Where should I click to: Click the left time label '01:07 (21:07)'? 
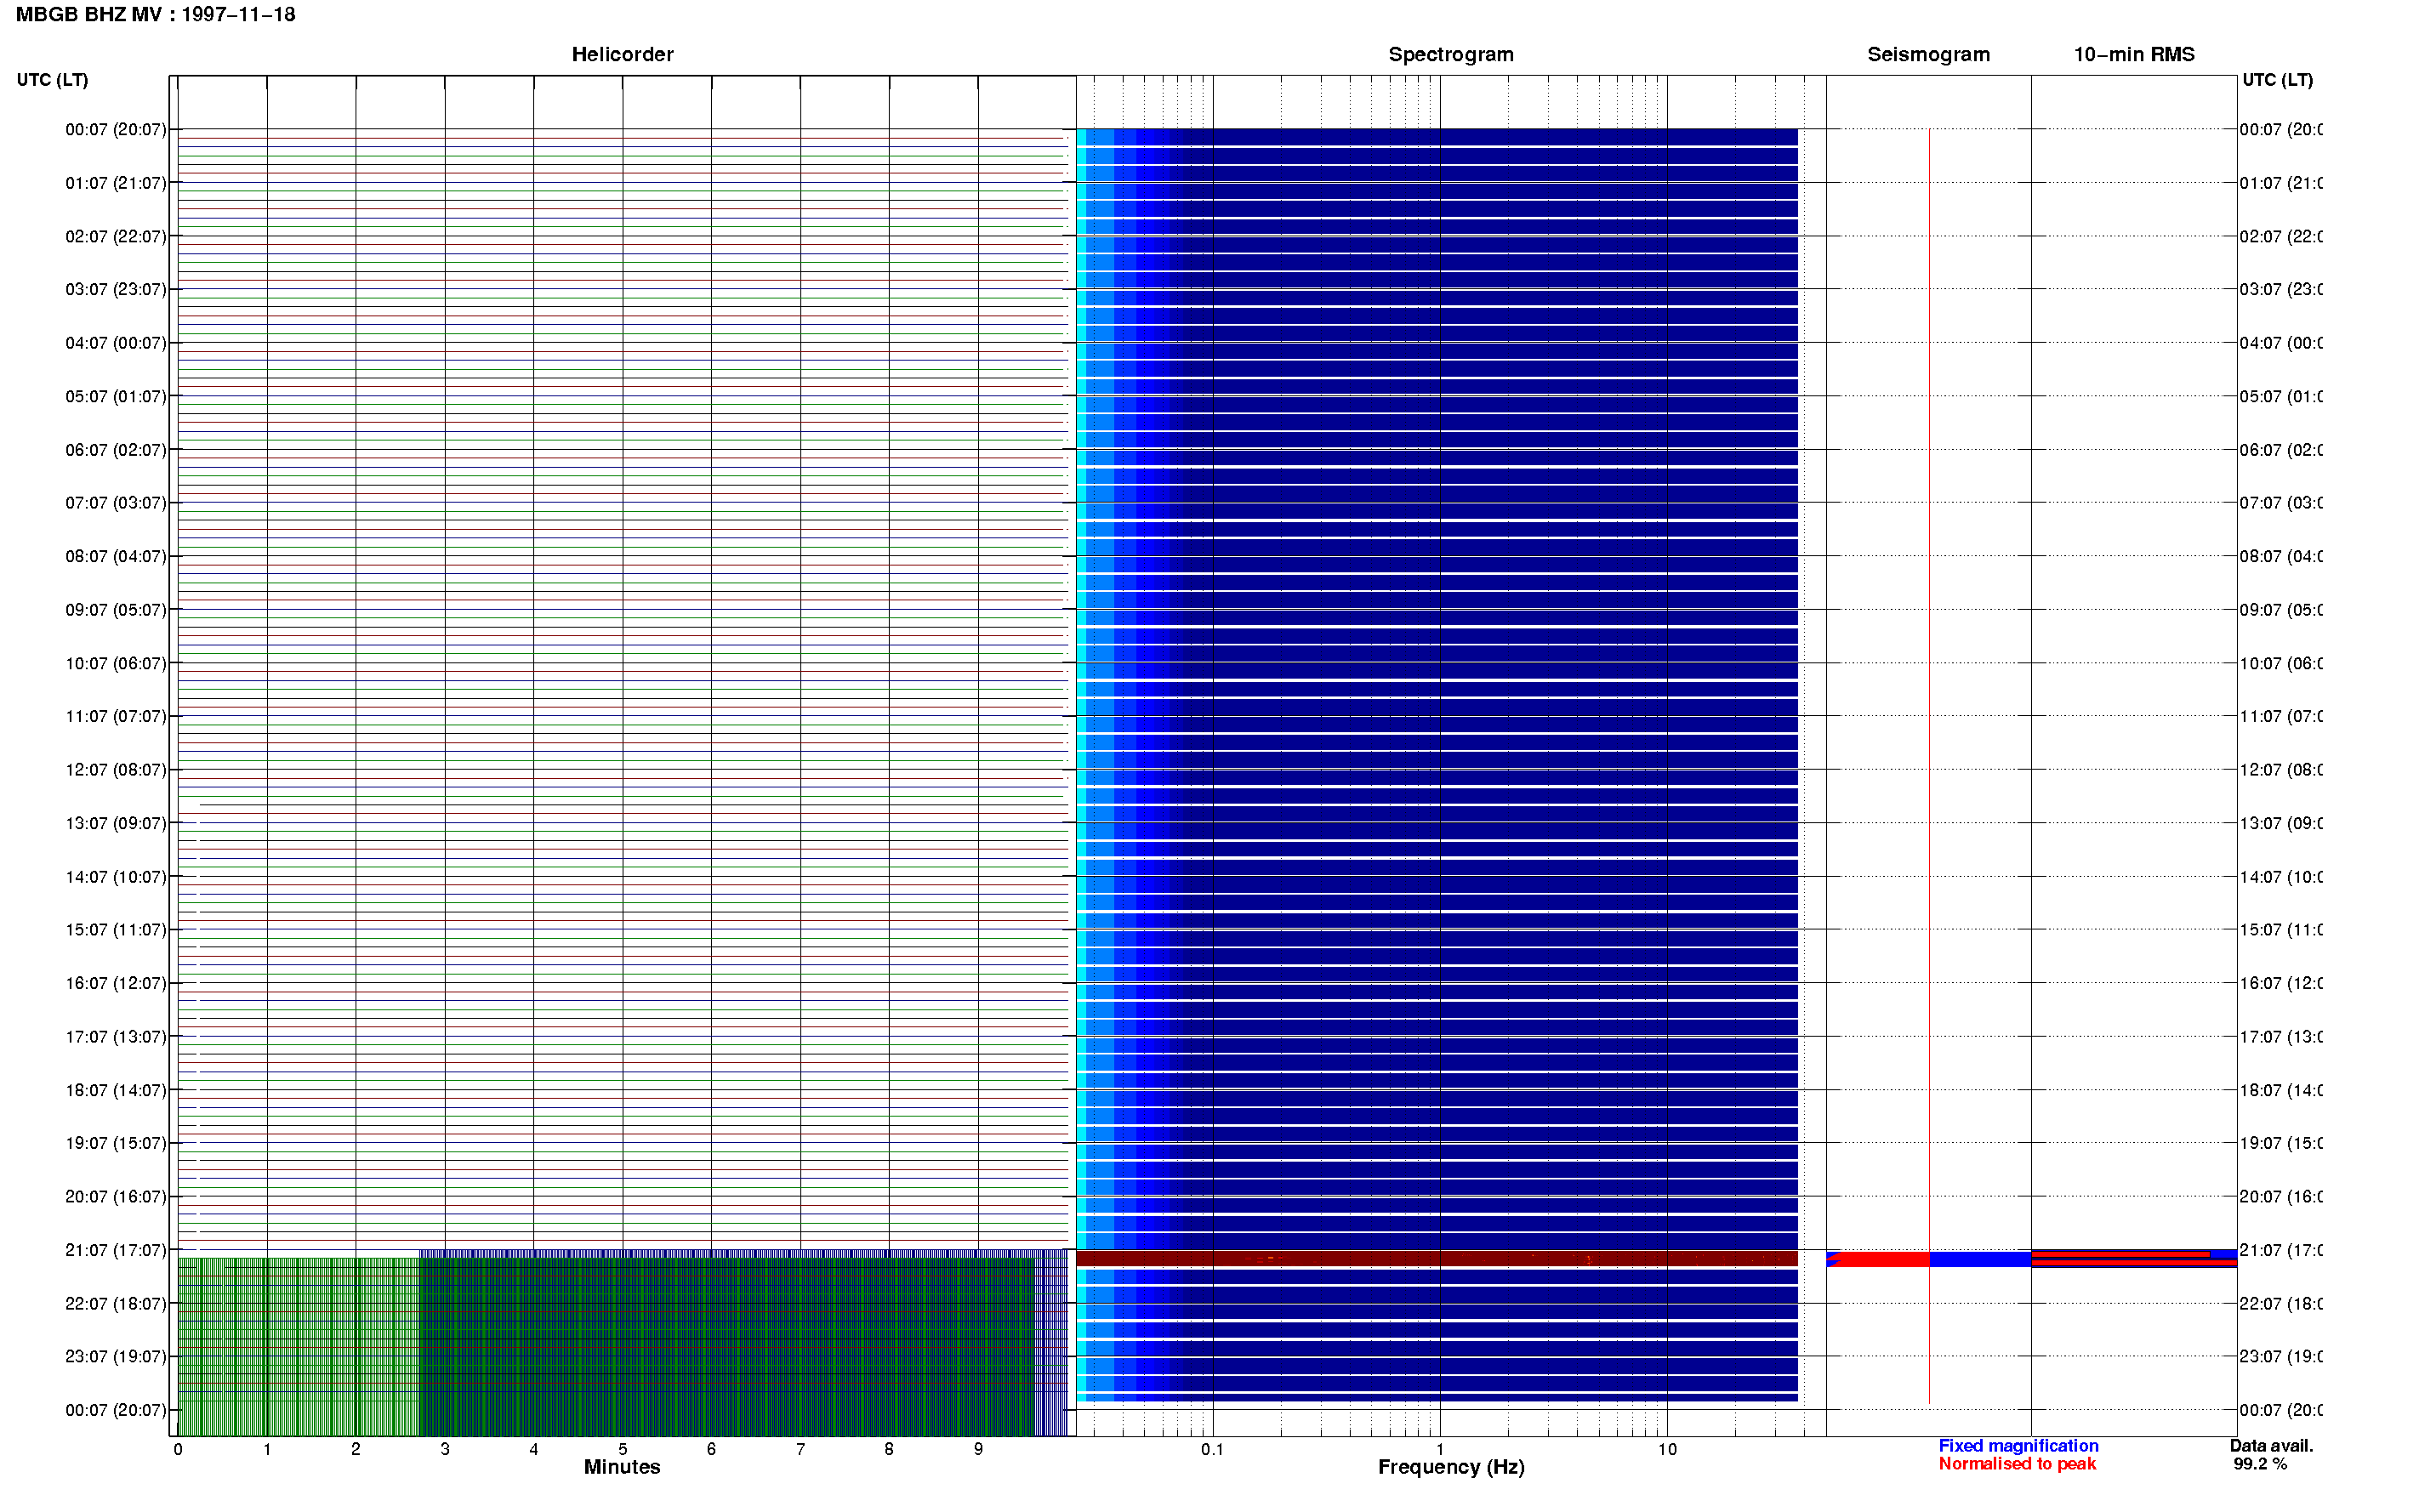pyautogui.click(x=116, y=183)
